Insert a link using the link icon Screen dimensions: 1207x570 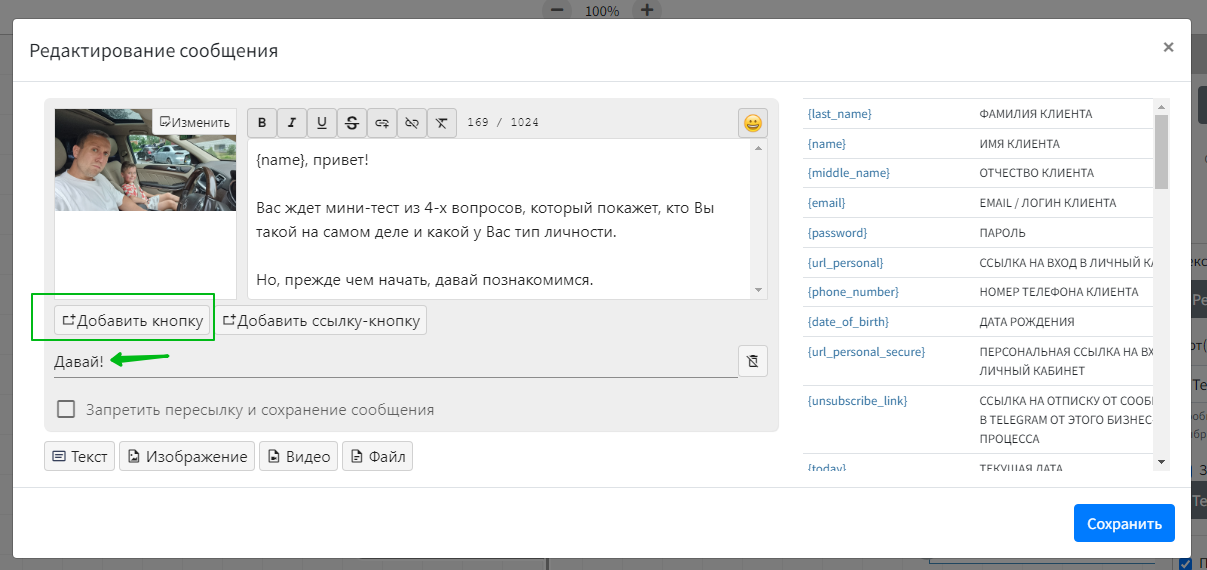pyautogui.click(x=382, y=122)
